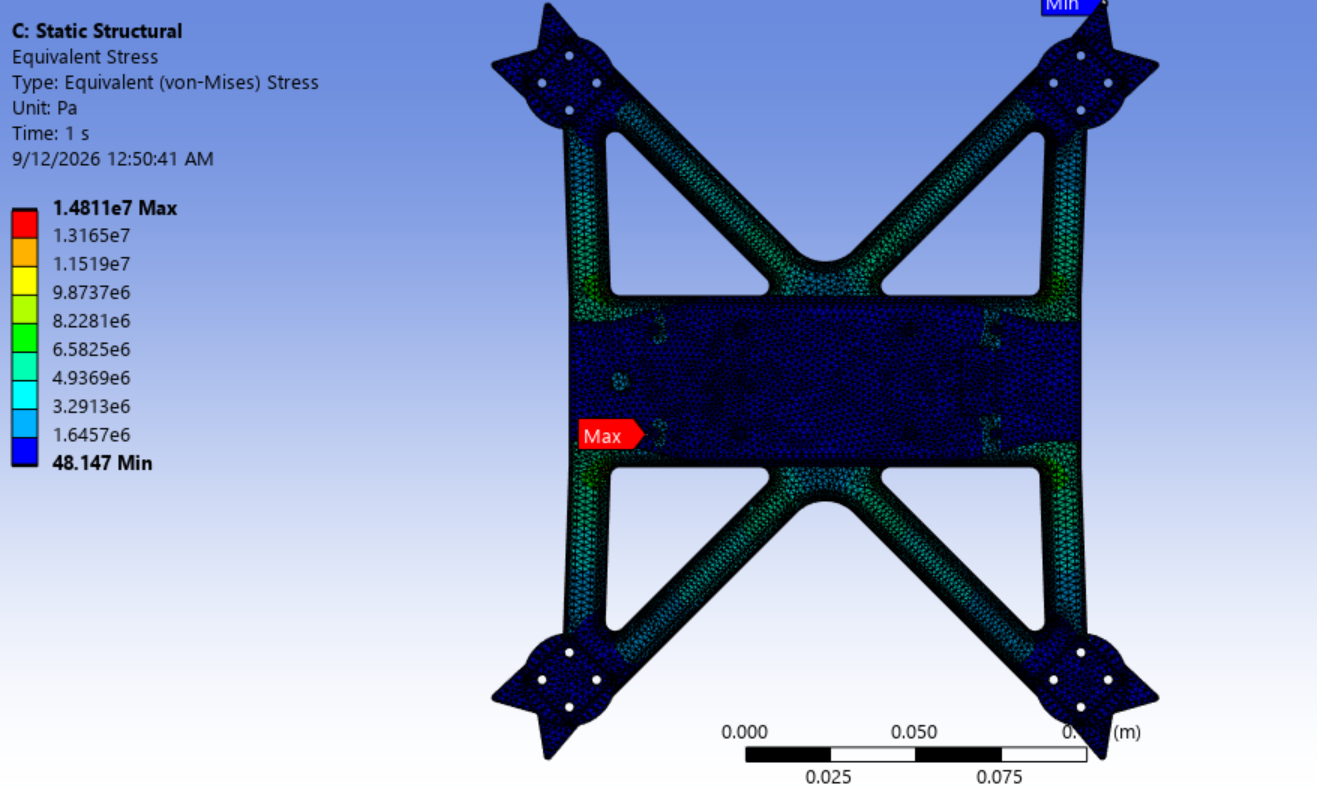Click the '(m)' unit label on ruler
Image resolution: width=1317 pixels, height=807 pixels.
click(x=1127, y=732)
